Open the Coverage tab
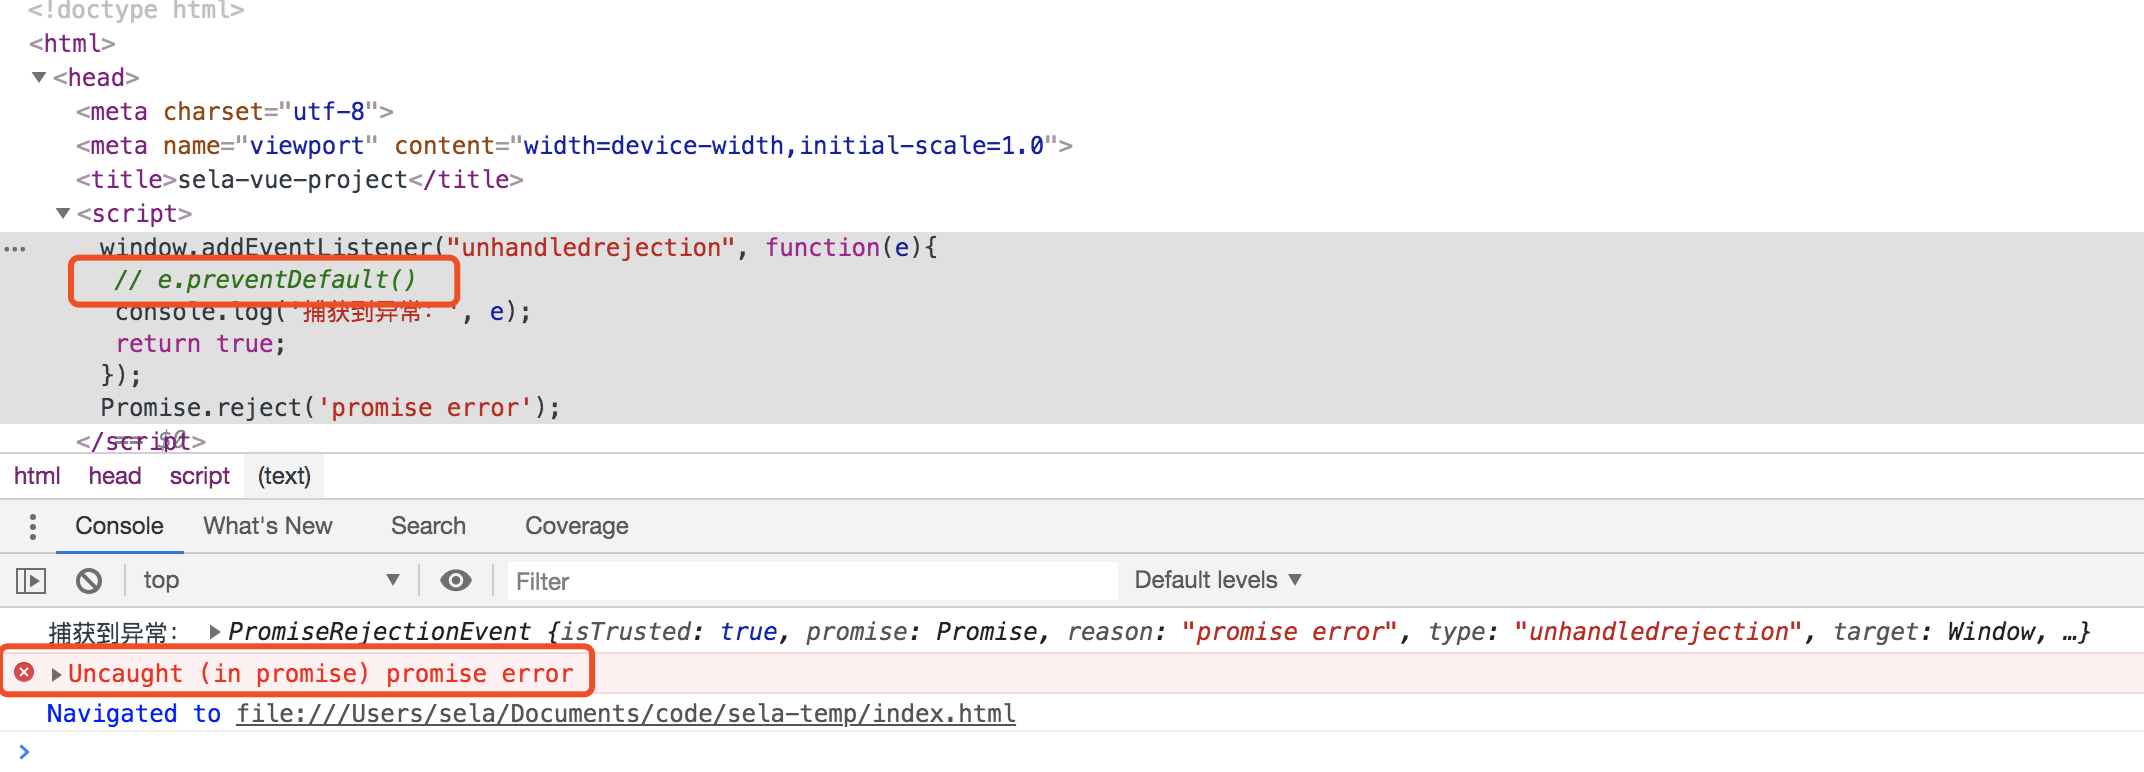2144x772 pixels. [x=576, y=526]
